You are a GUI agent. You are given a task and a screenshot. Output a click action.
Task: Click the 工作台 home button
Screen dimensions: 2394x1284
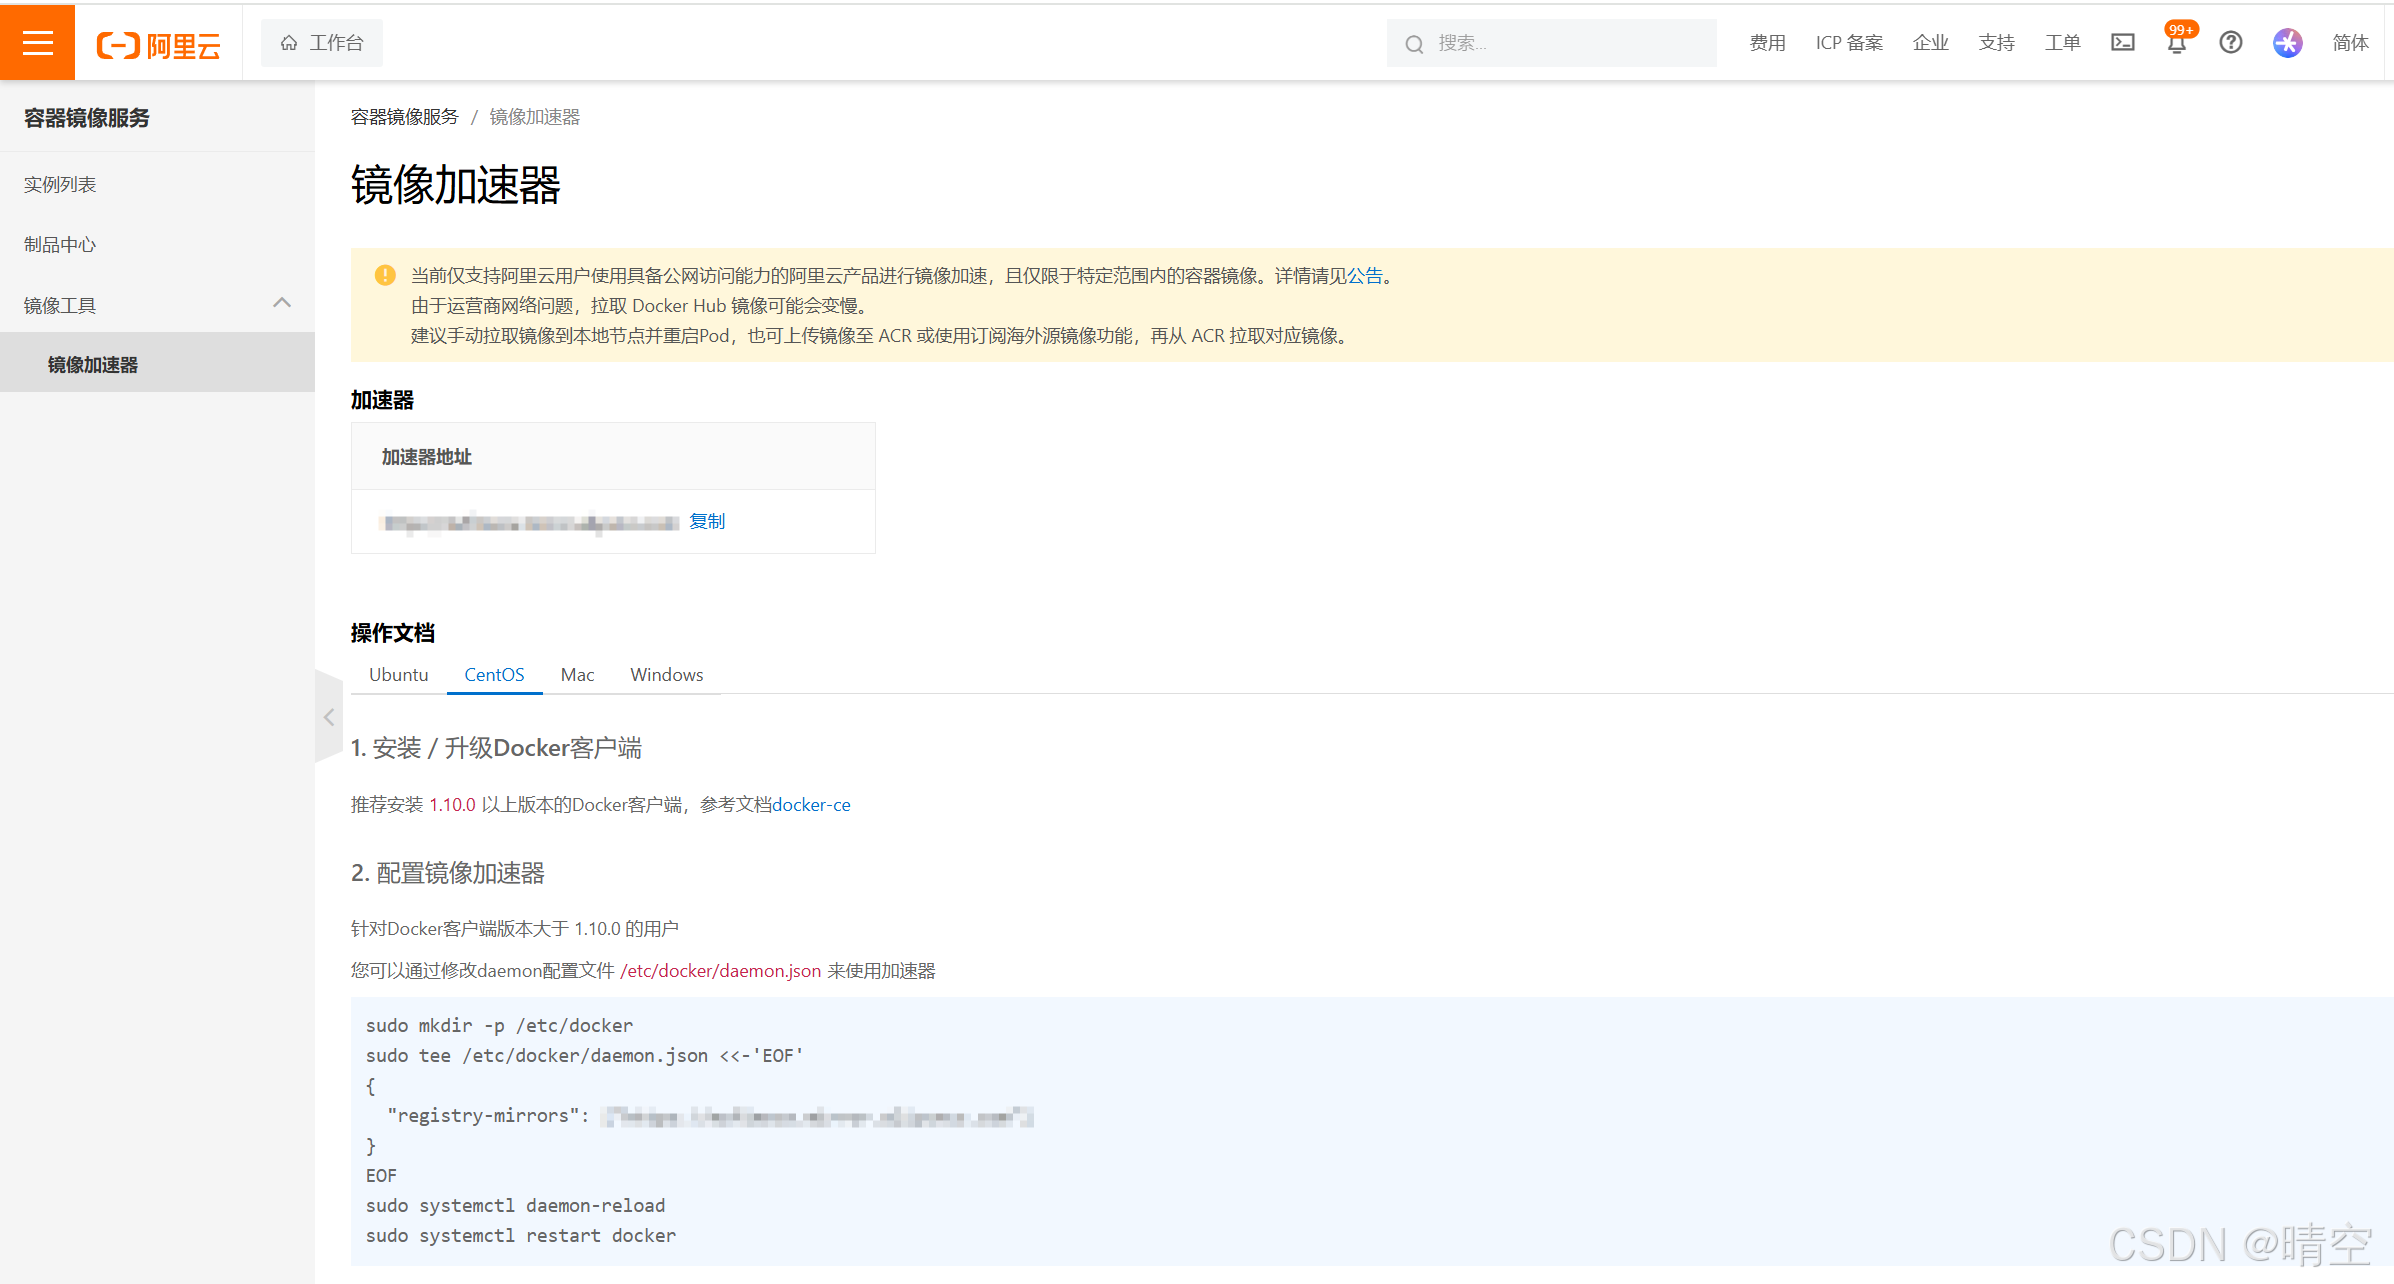(322, 43)
